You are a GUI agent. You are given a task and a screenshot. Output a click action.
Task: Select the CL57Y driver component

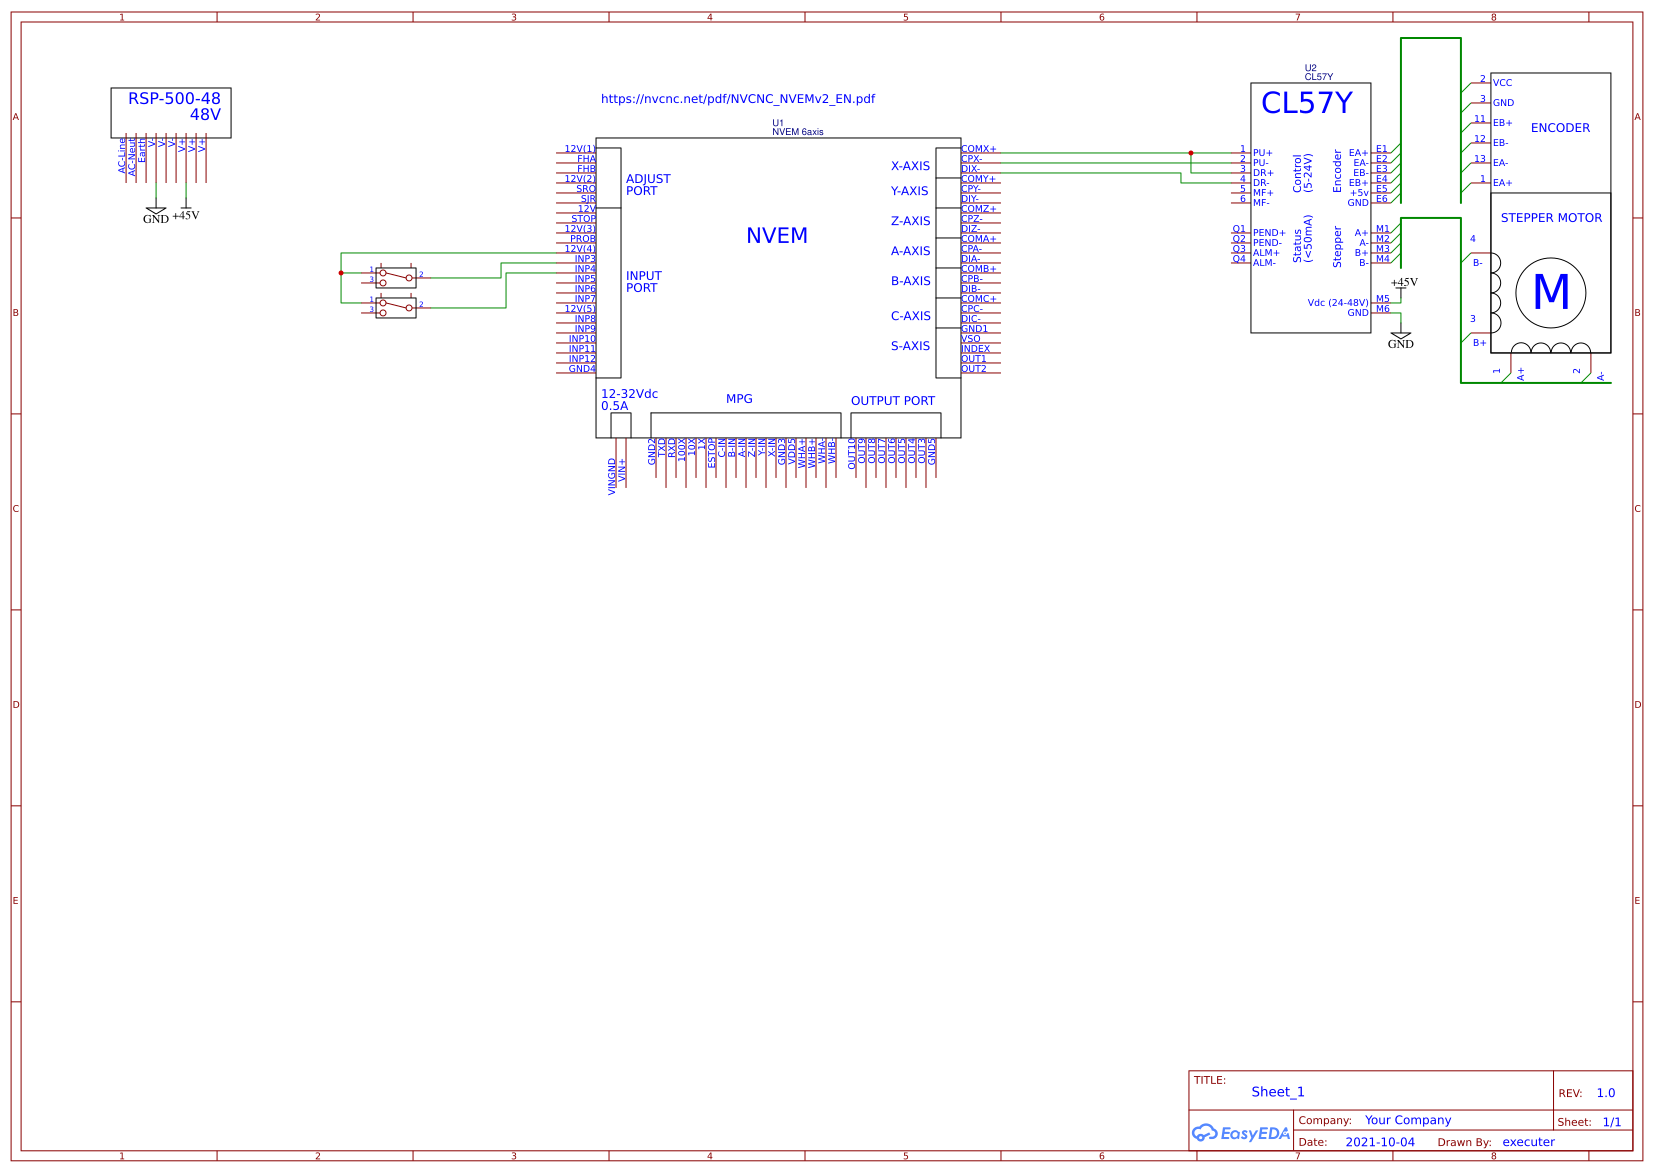(1310, 100)
